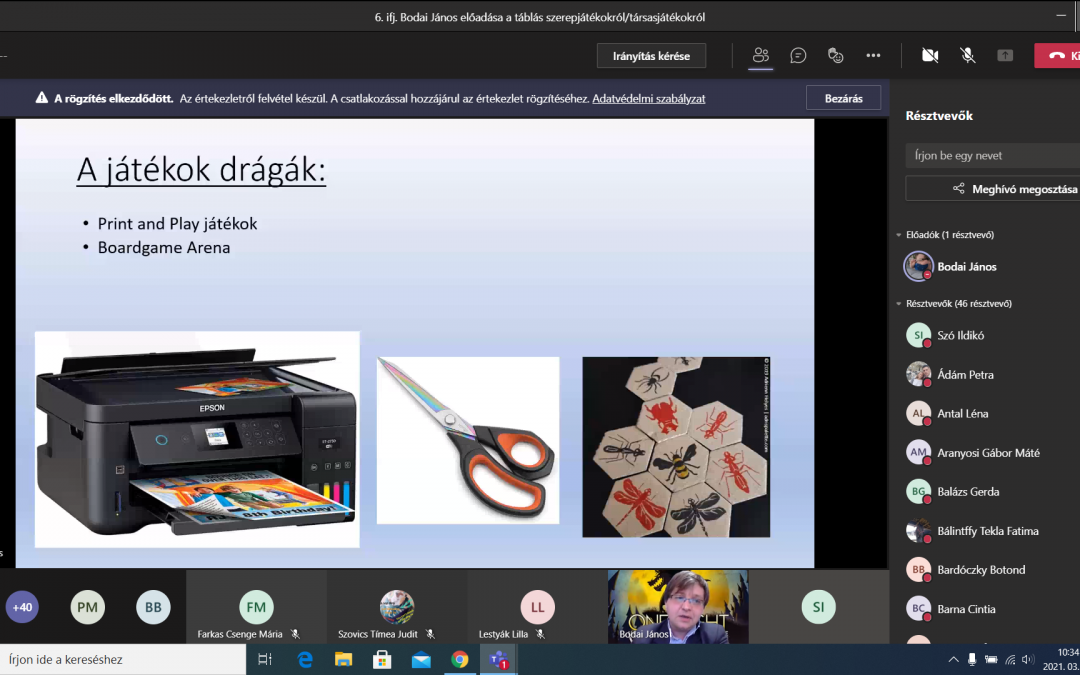
Task: Click the battery status tray icon
Action: pos(991,660)
